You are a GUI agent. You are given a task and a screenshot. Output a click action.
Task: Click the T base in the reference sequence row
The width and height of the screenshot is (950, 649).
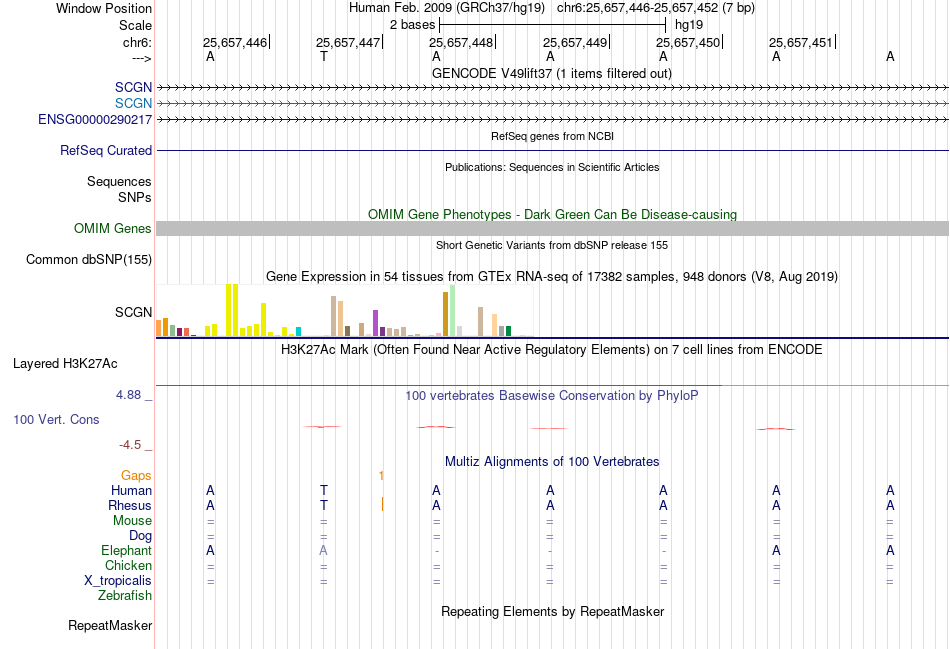324,57
